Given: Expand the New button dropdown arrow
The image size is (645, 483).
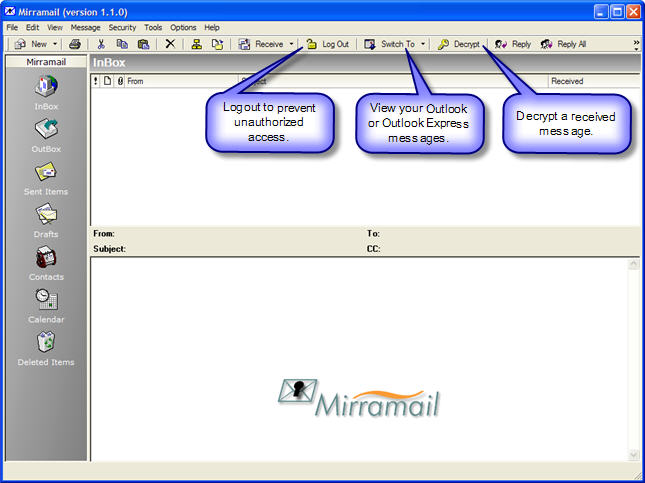Looking at the screenshot, I should [55, 44].
